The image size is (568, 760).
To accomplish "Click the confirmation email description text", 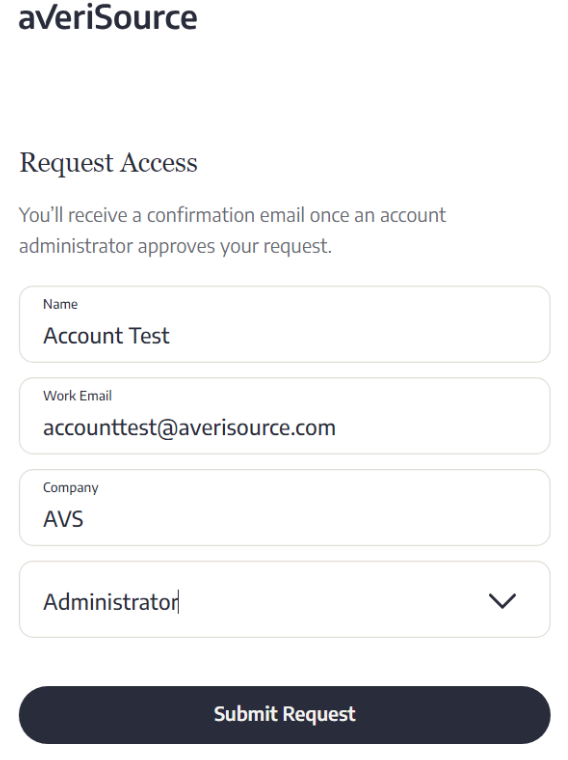I will 232,230.
